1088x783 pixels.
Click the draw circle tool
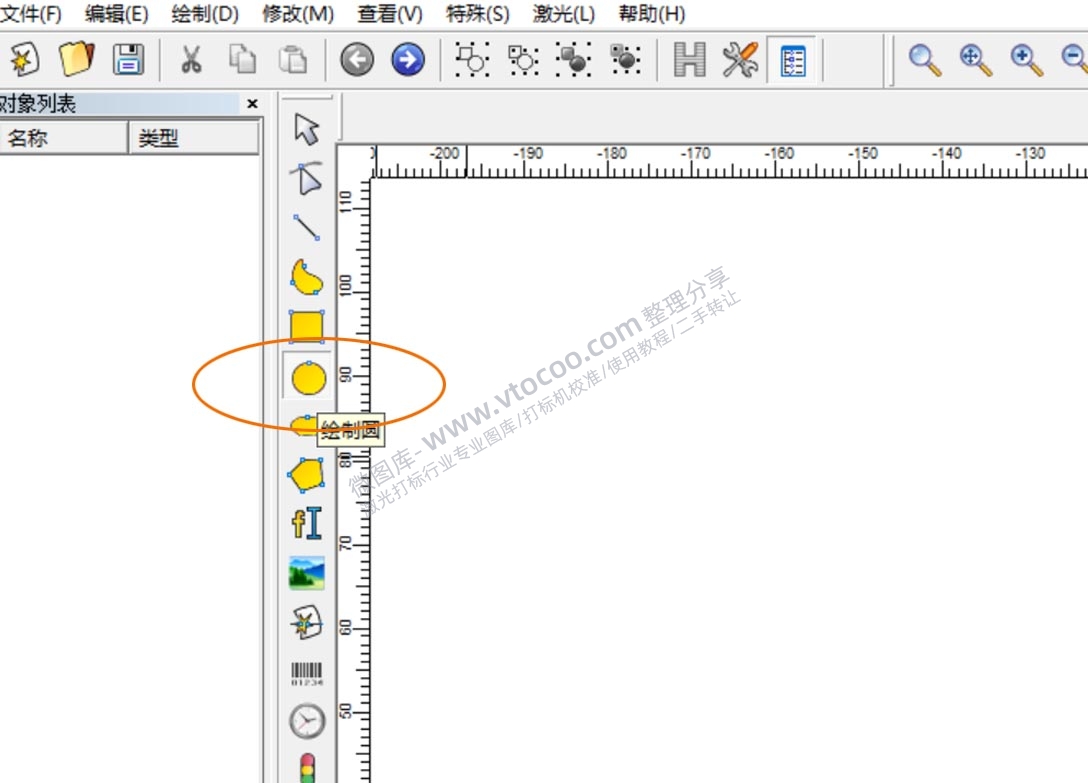(x=308, y=378)
